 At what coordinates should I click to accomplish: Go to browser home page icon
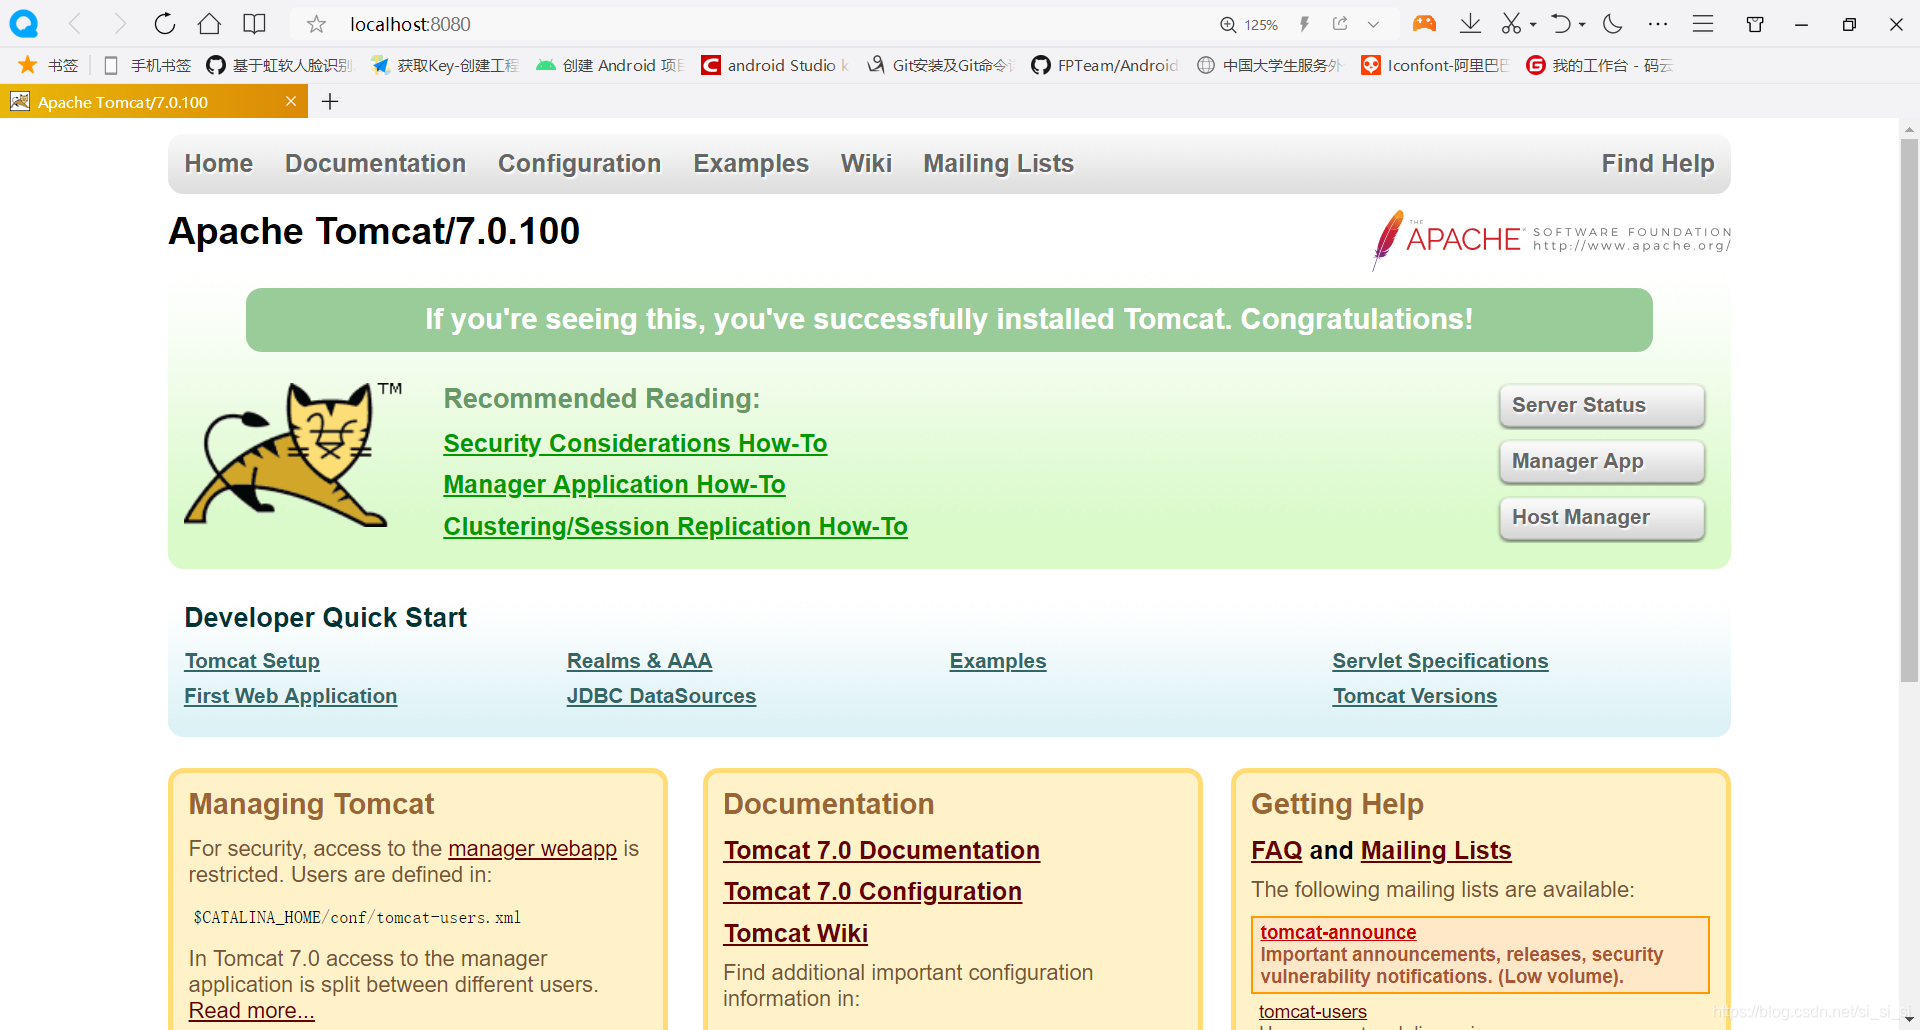209,24
